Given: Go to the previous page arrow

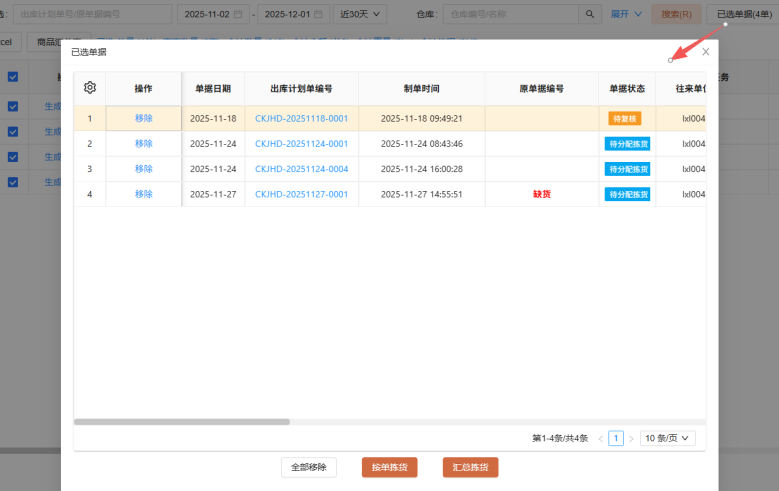Looking at the screenshot, I should pyautogui.click(x=600, y=438).
